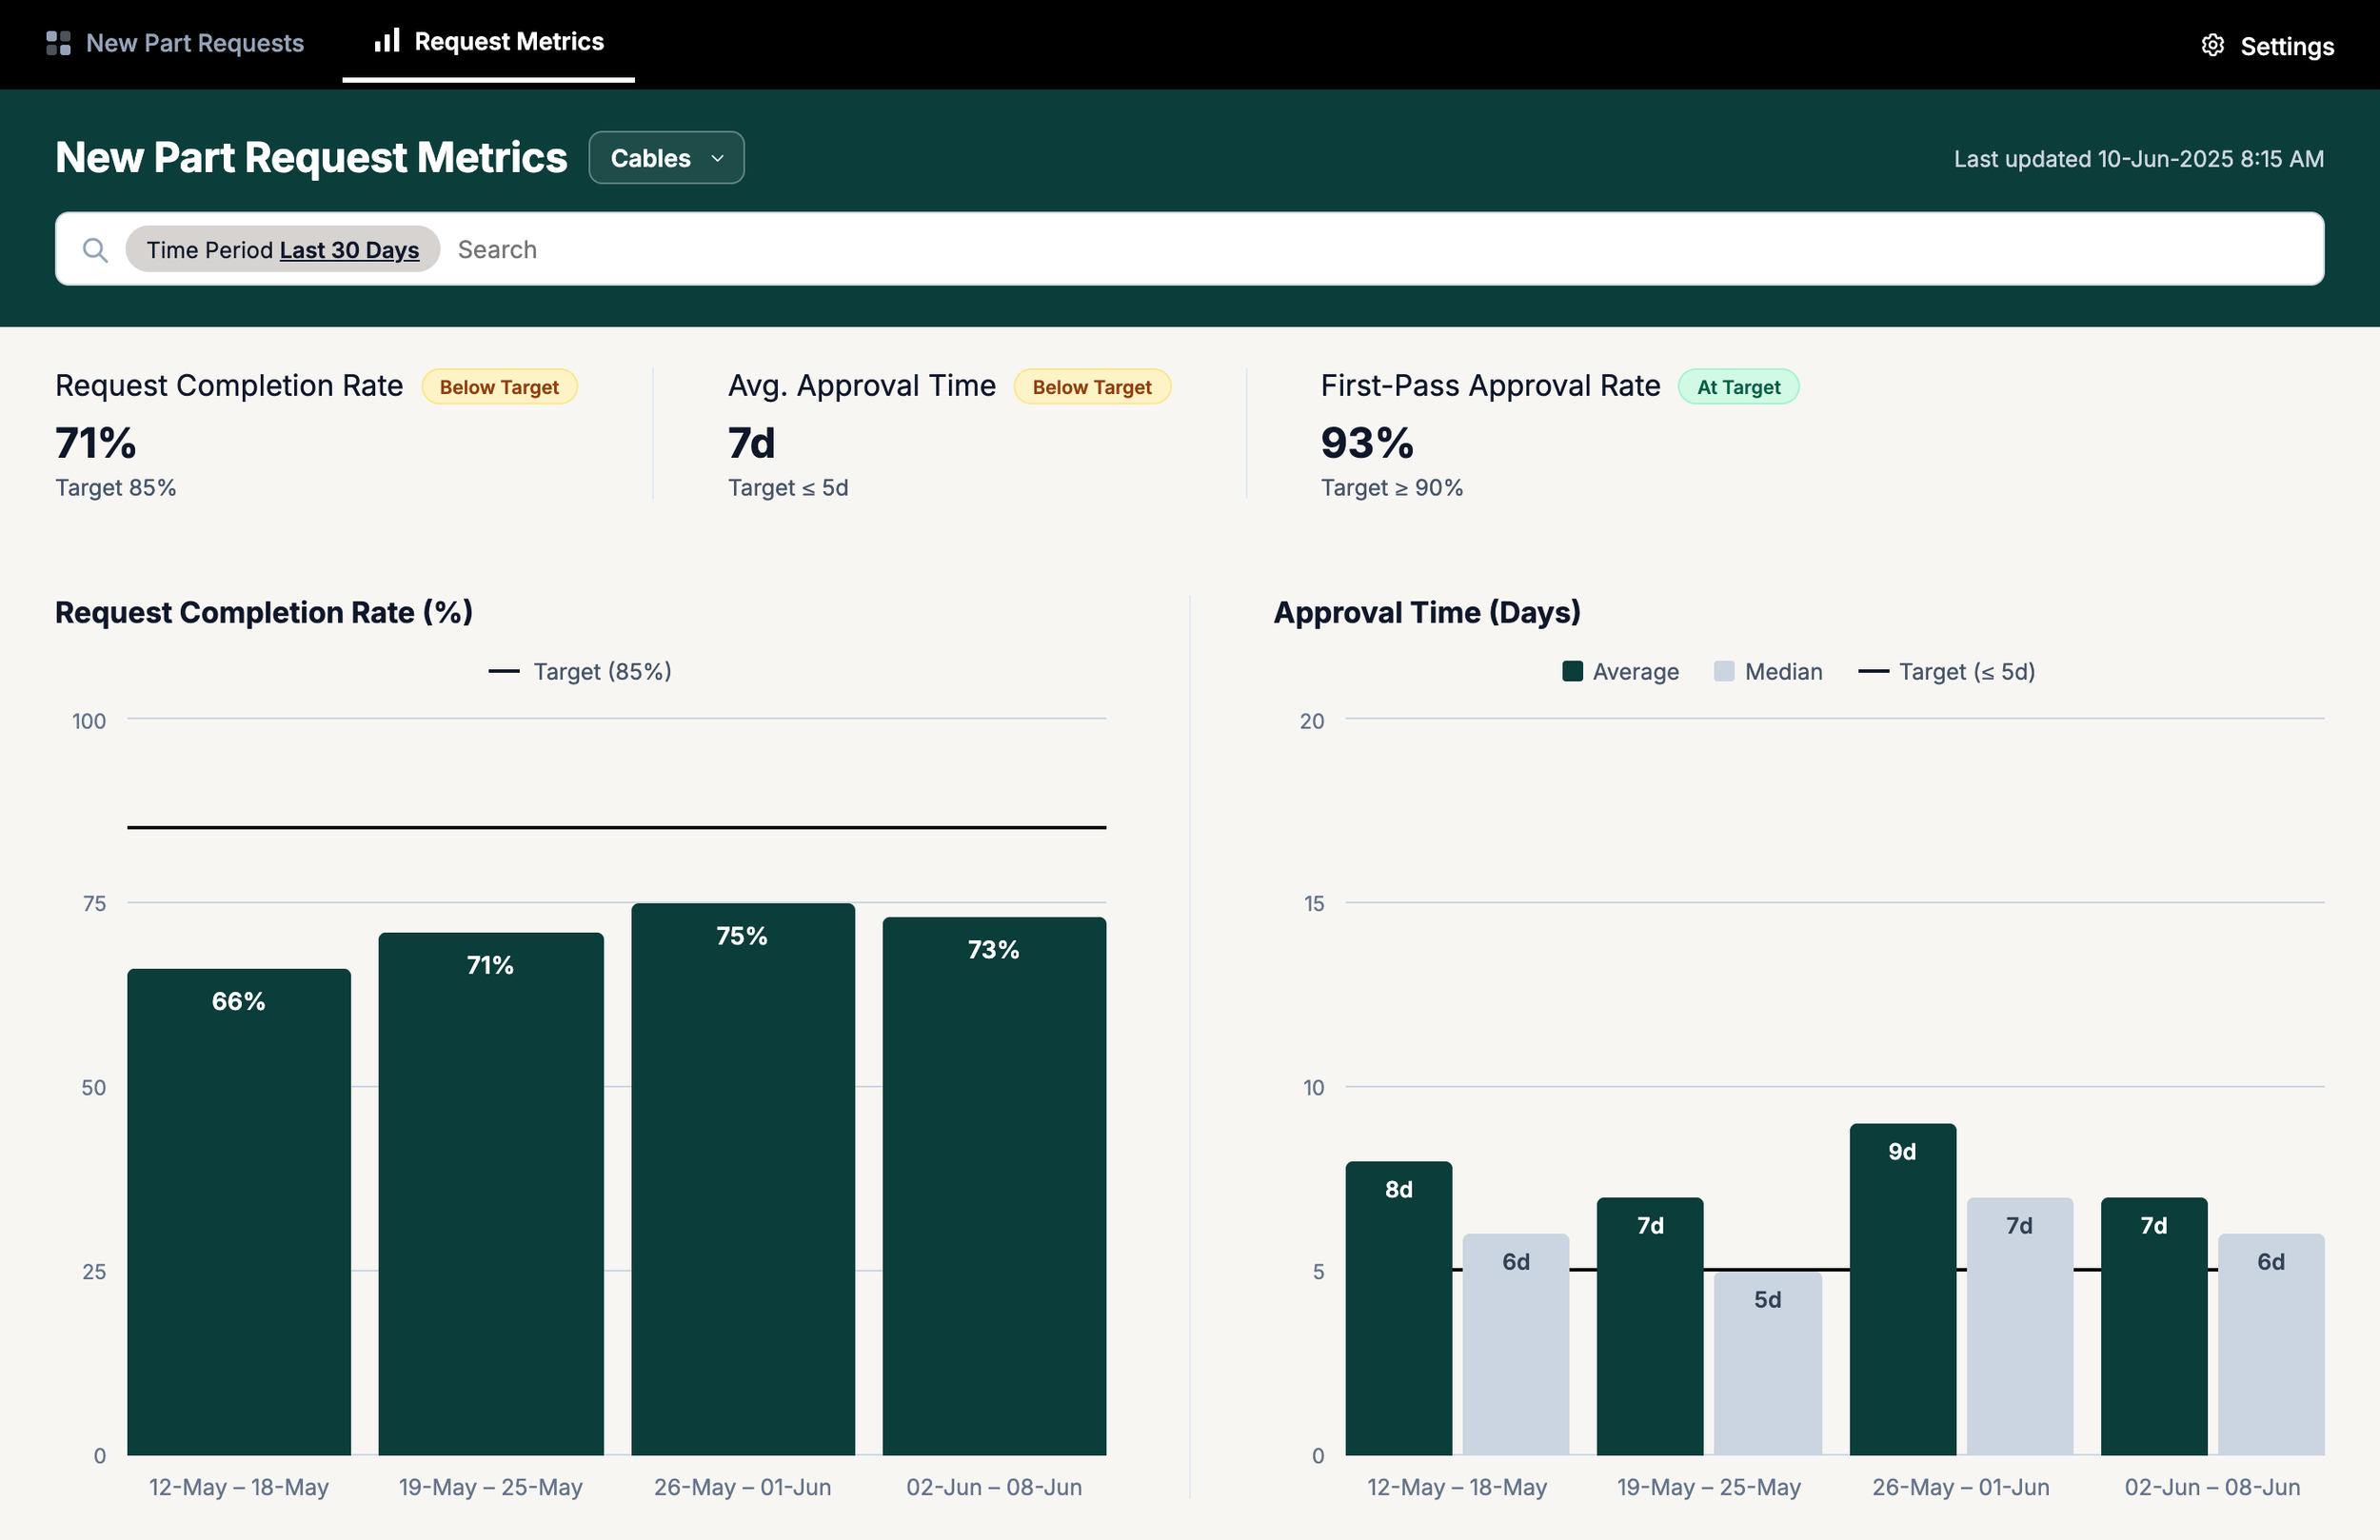2380x1540 pixels.
Task: Click the Below Target badge for Request Completion Rate
Action: pos(499,387)
